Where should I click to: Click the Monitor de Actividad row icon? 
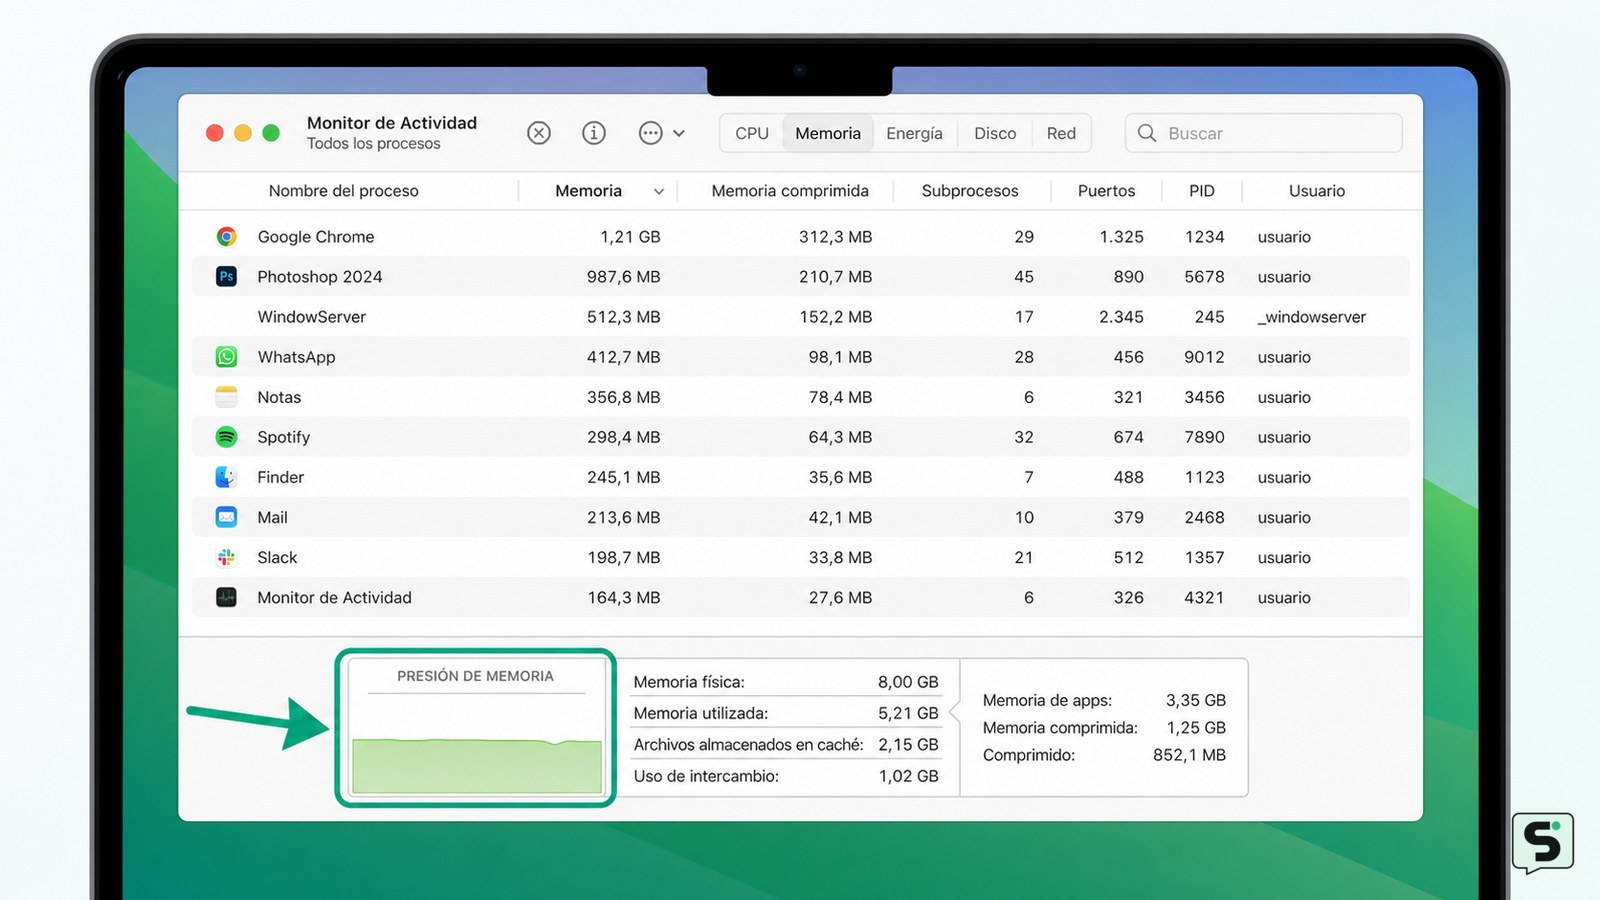tap(227, 597)
